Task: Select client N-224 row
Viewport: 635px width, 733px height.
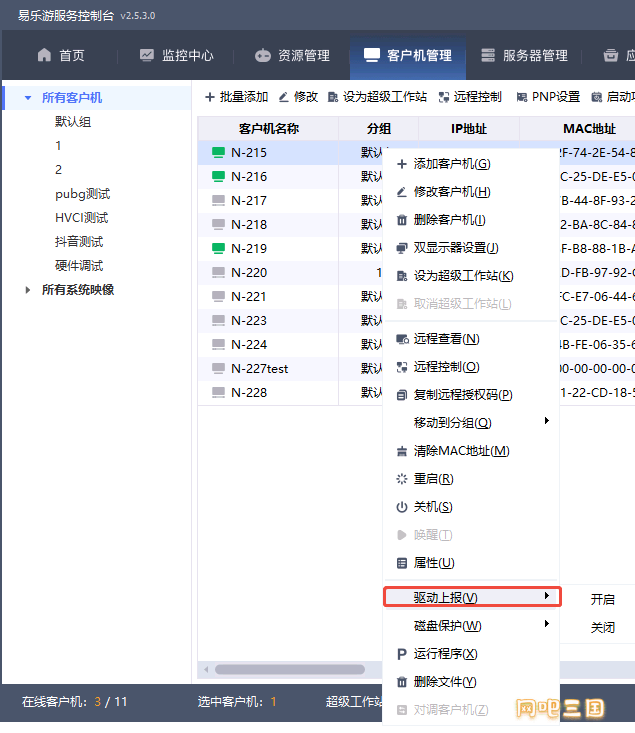Action: click(290, 345)
